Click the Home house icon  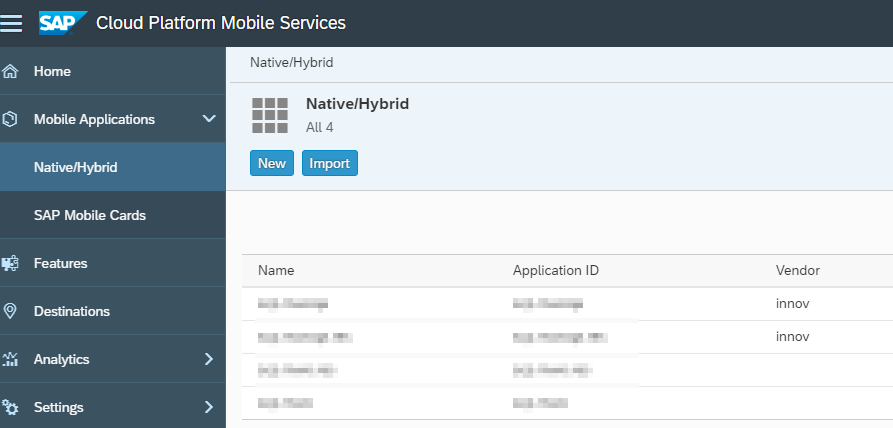[11, 72]
